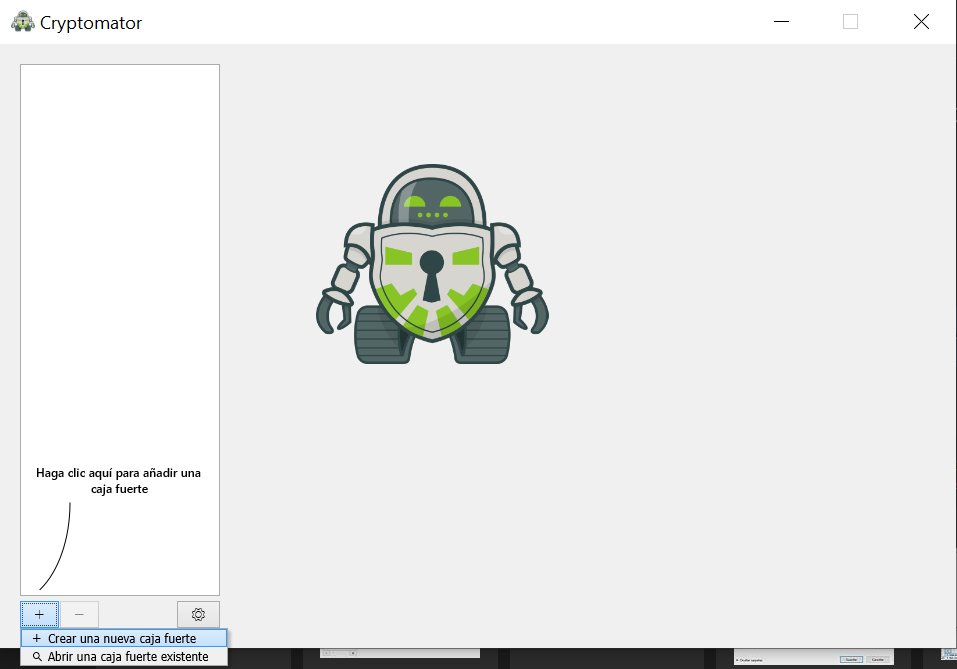Click the large Cryptomator robot logo
Screen dimensions: 957x669
(x=432, y=264)
